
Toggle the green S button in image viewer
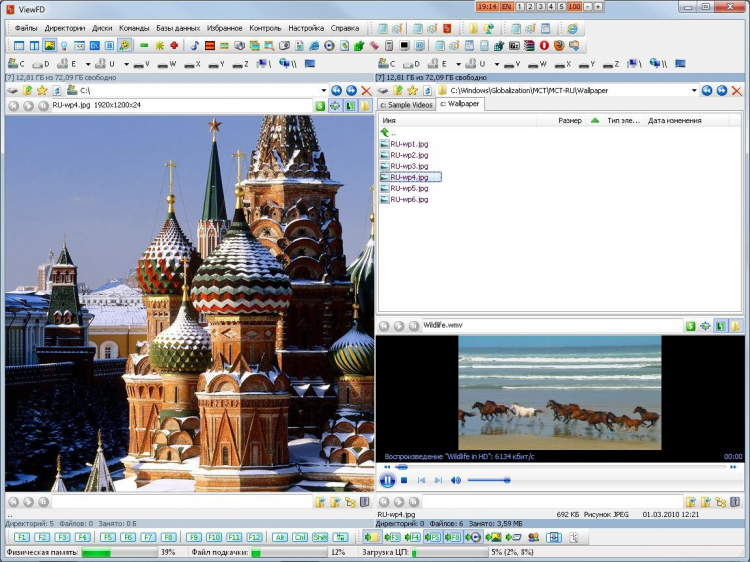coord(320,106)
